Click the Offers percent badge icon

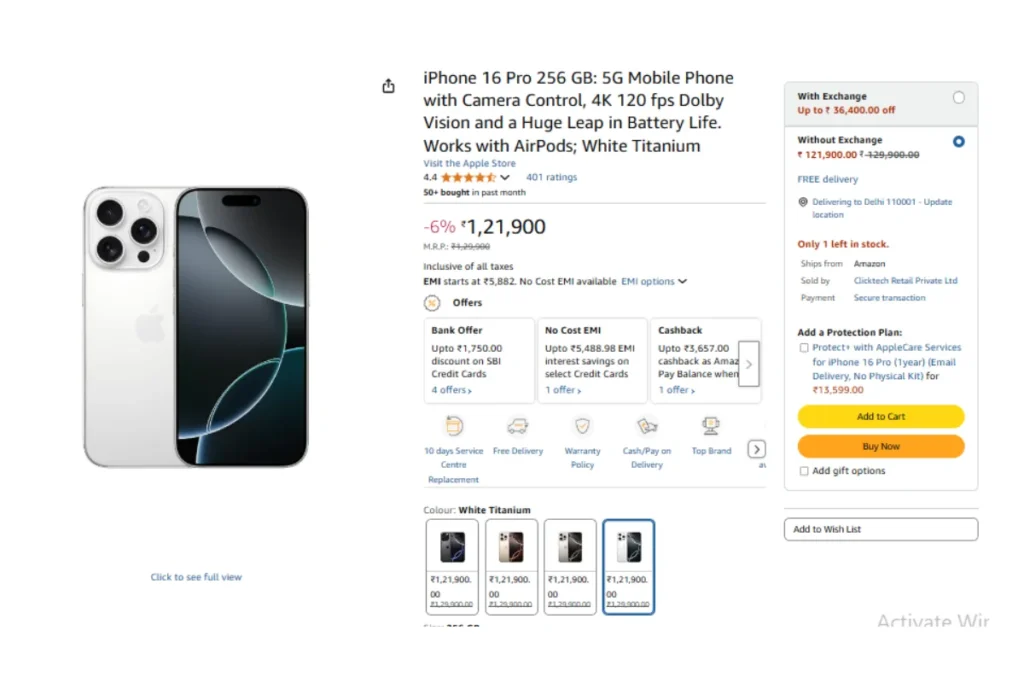[x=432, y=302]
